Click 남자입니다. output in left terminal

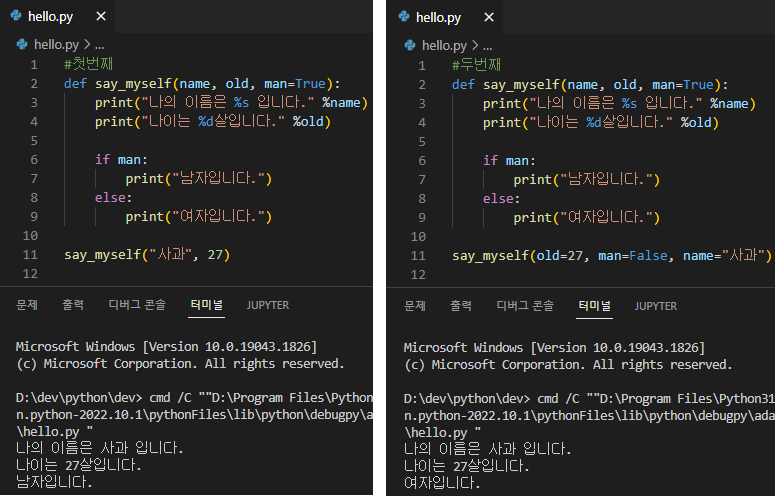(54, 481)
